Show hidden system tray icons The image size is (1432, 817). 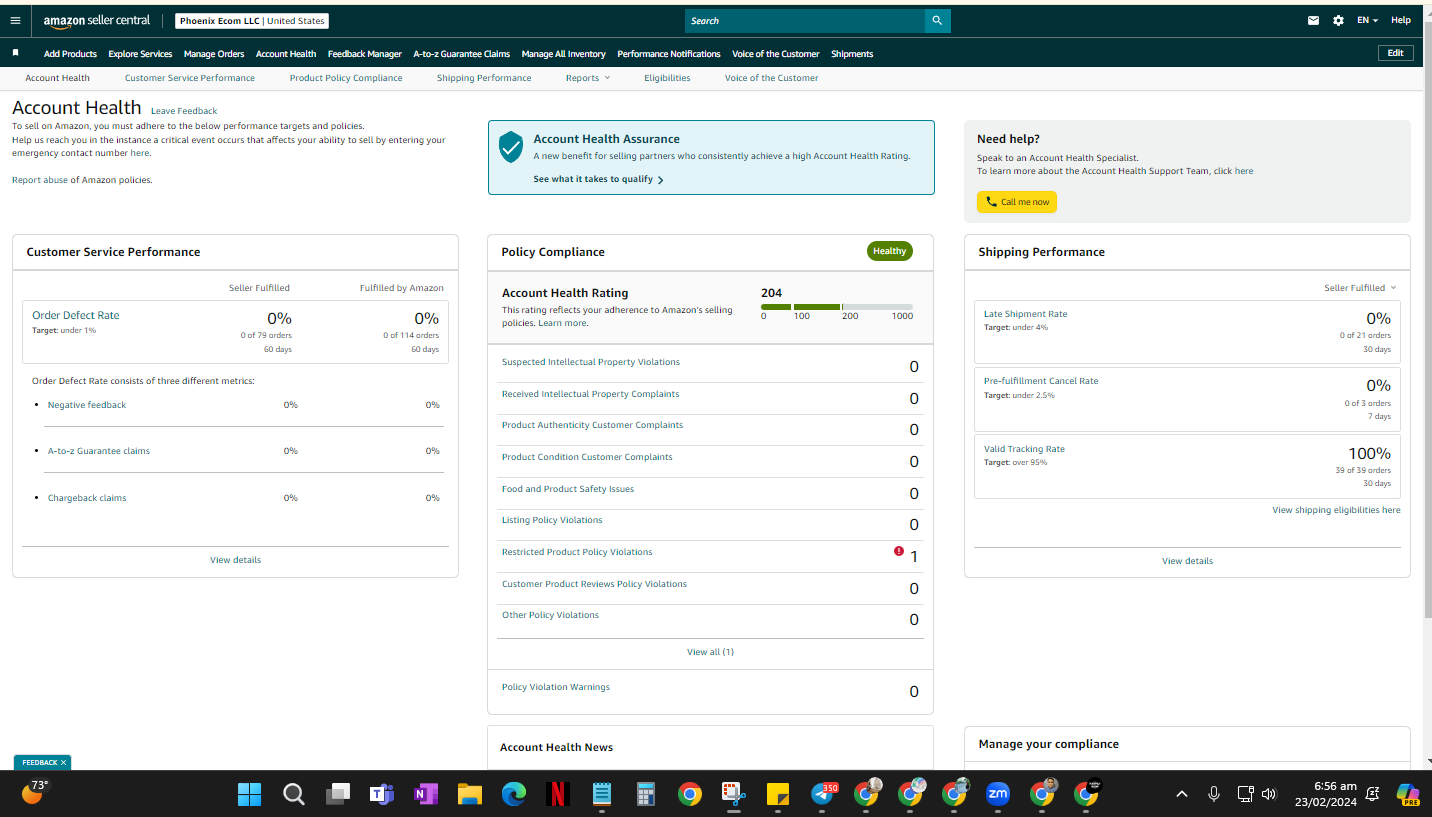tap(1182, 794)
